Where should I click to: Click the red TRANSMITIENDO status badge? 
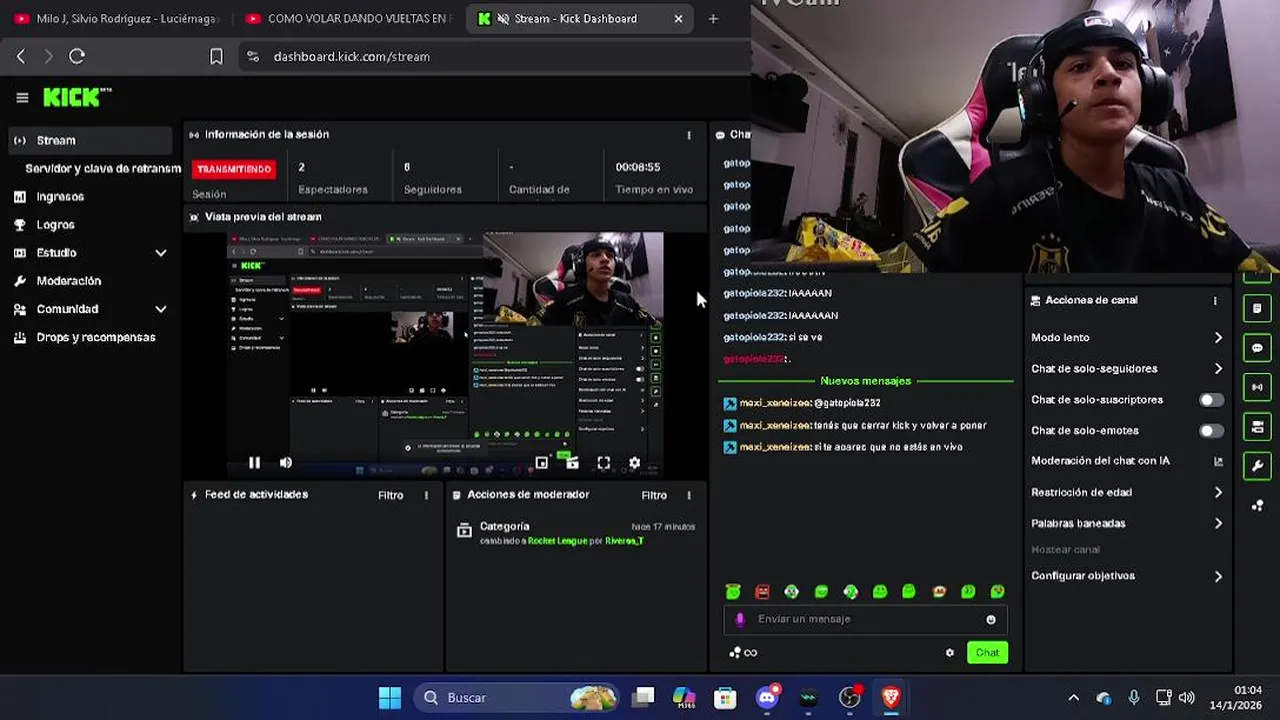point(234,169)
